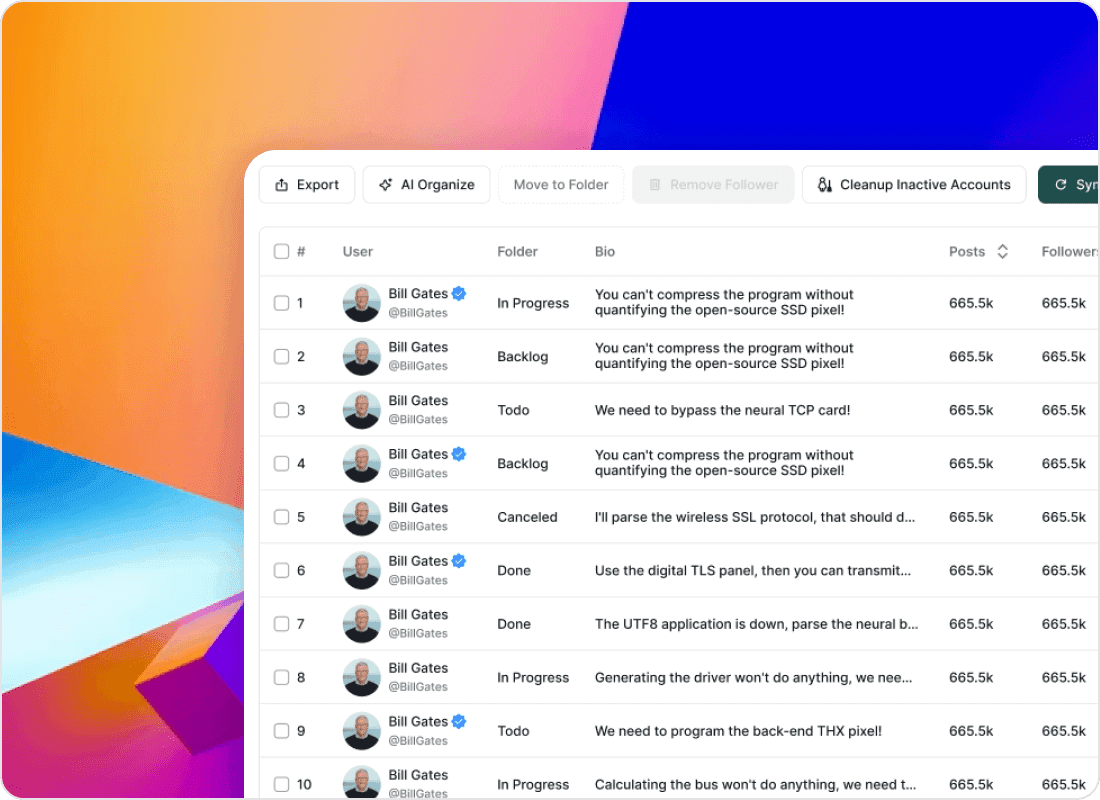Click the Done folder in row 6
Screen dimensions: 1100x800
[514, 571]
